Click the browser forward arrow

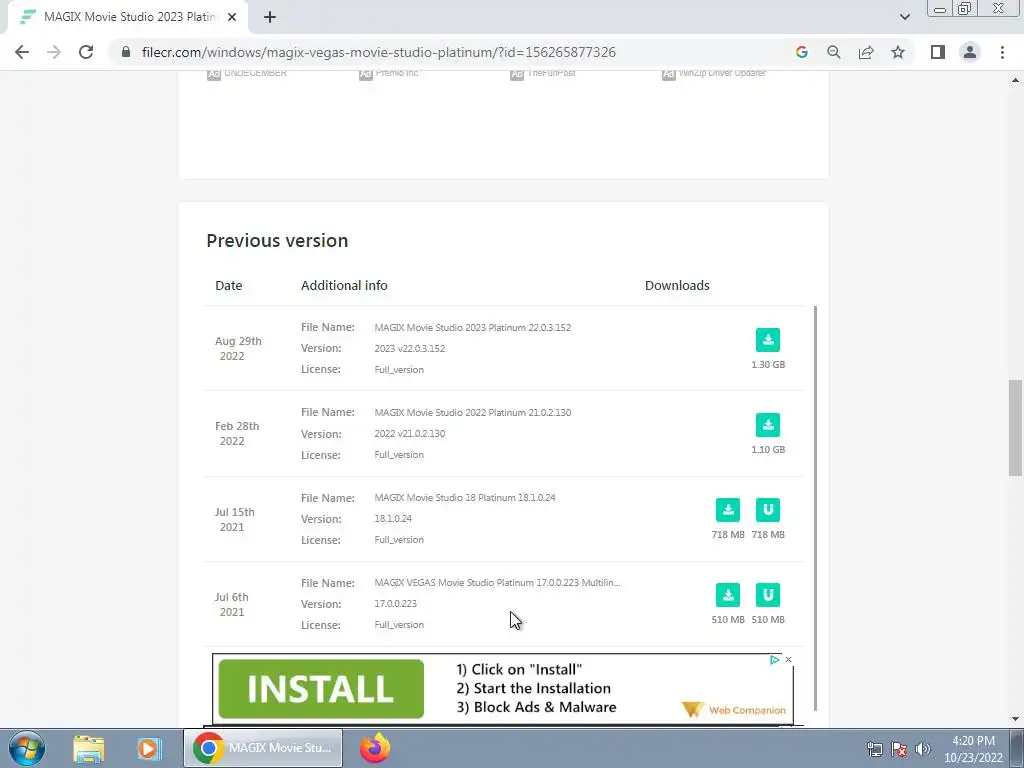(54, 52)
